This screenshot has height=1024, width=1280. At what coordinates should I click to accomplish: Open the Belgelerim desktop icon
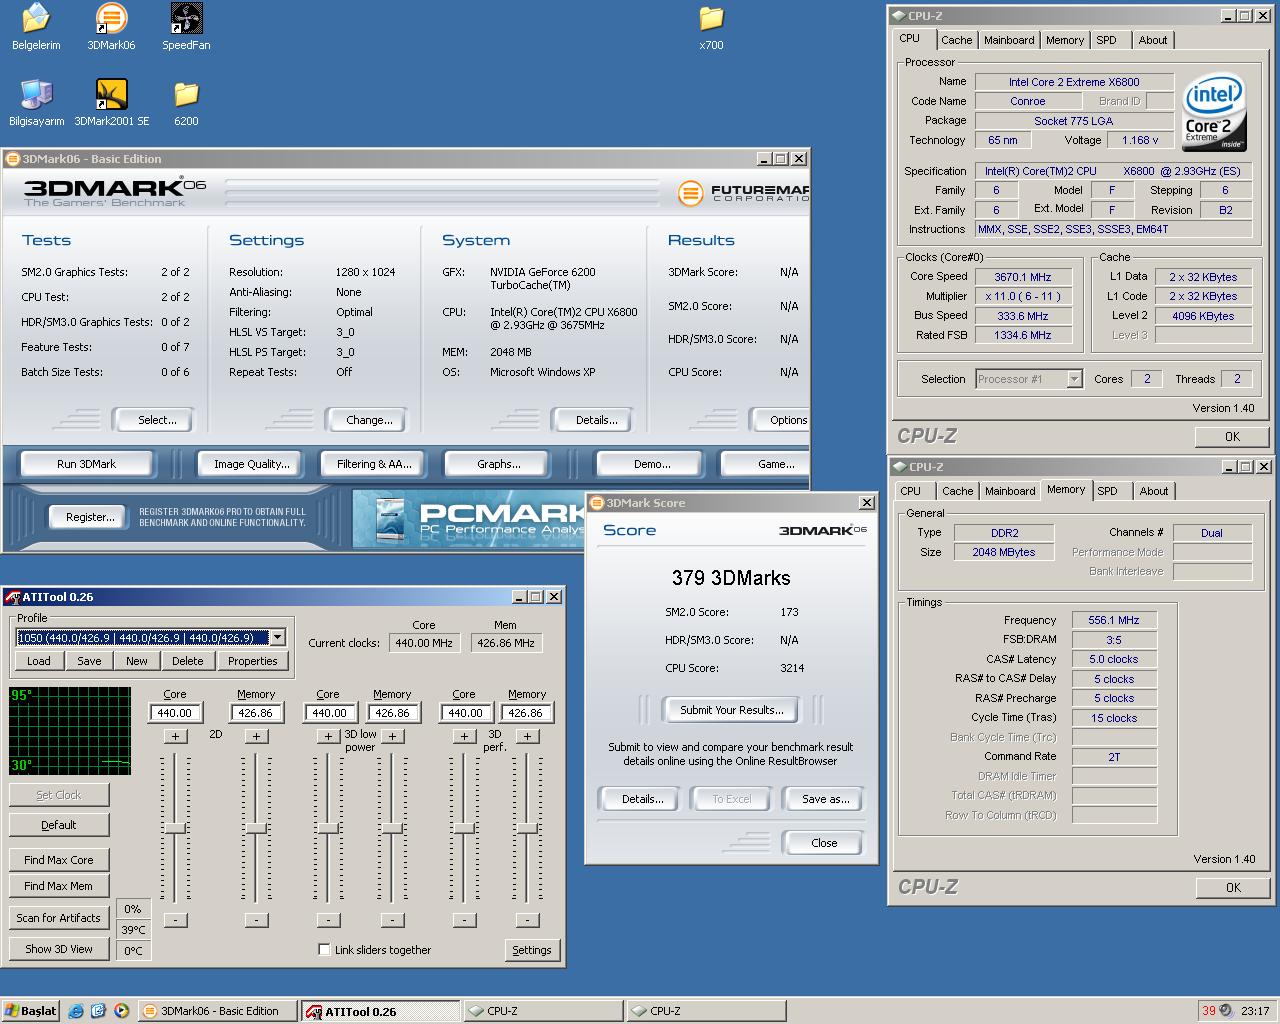36,27
